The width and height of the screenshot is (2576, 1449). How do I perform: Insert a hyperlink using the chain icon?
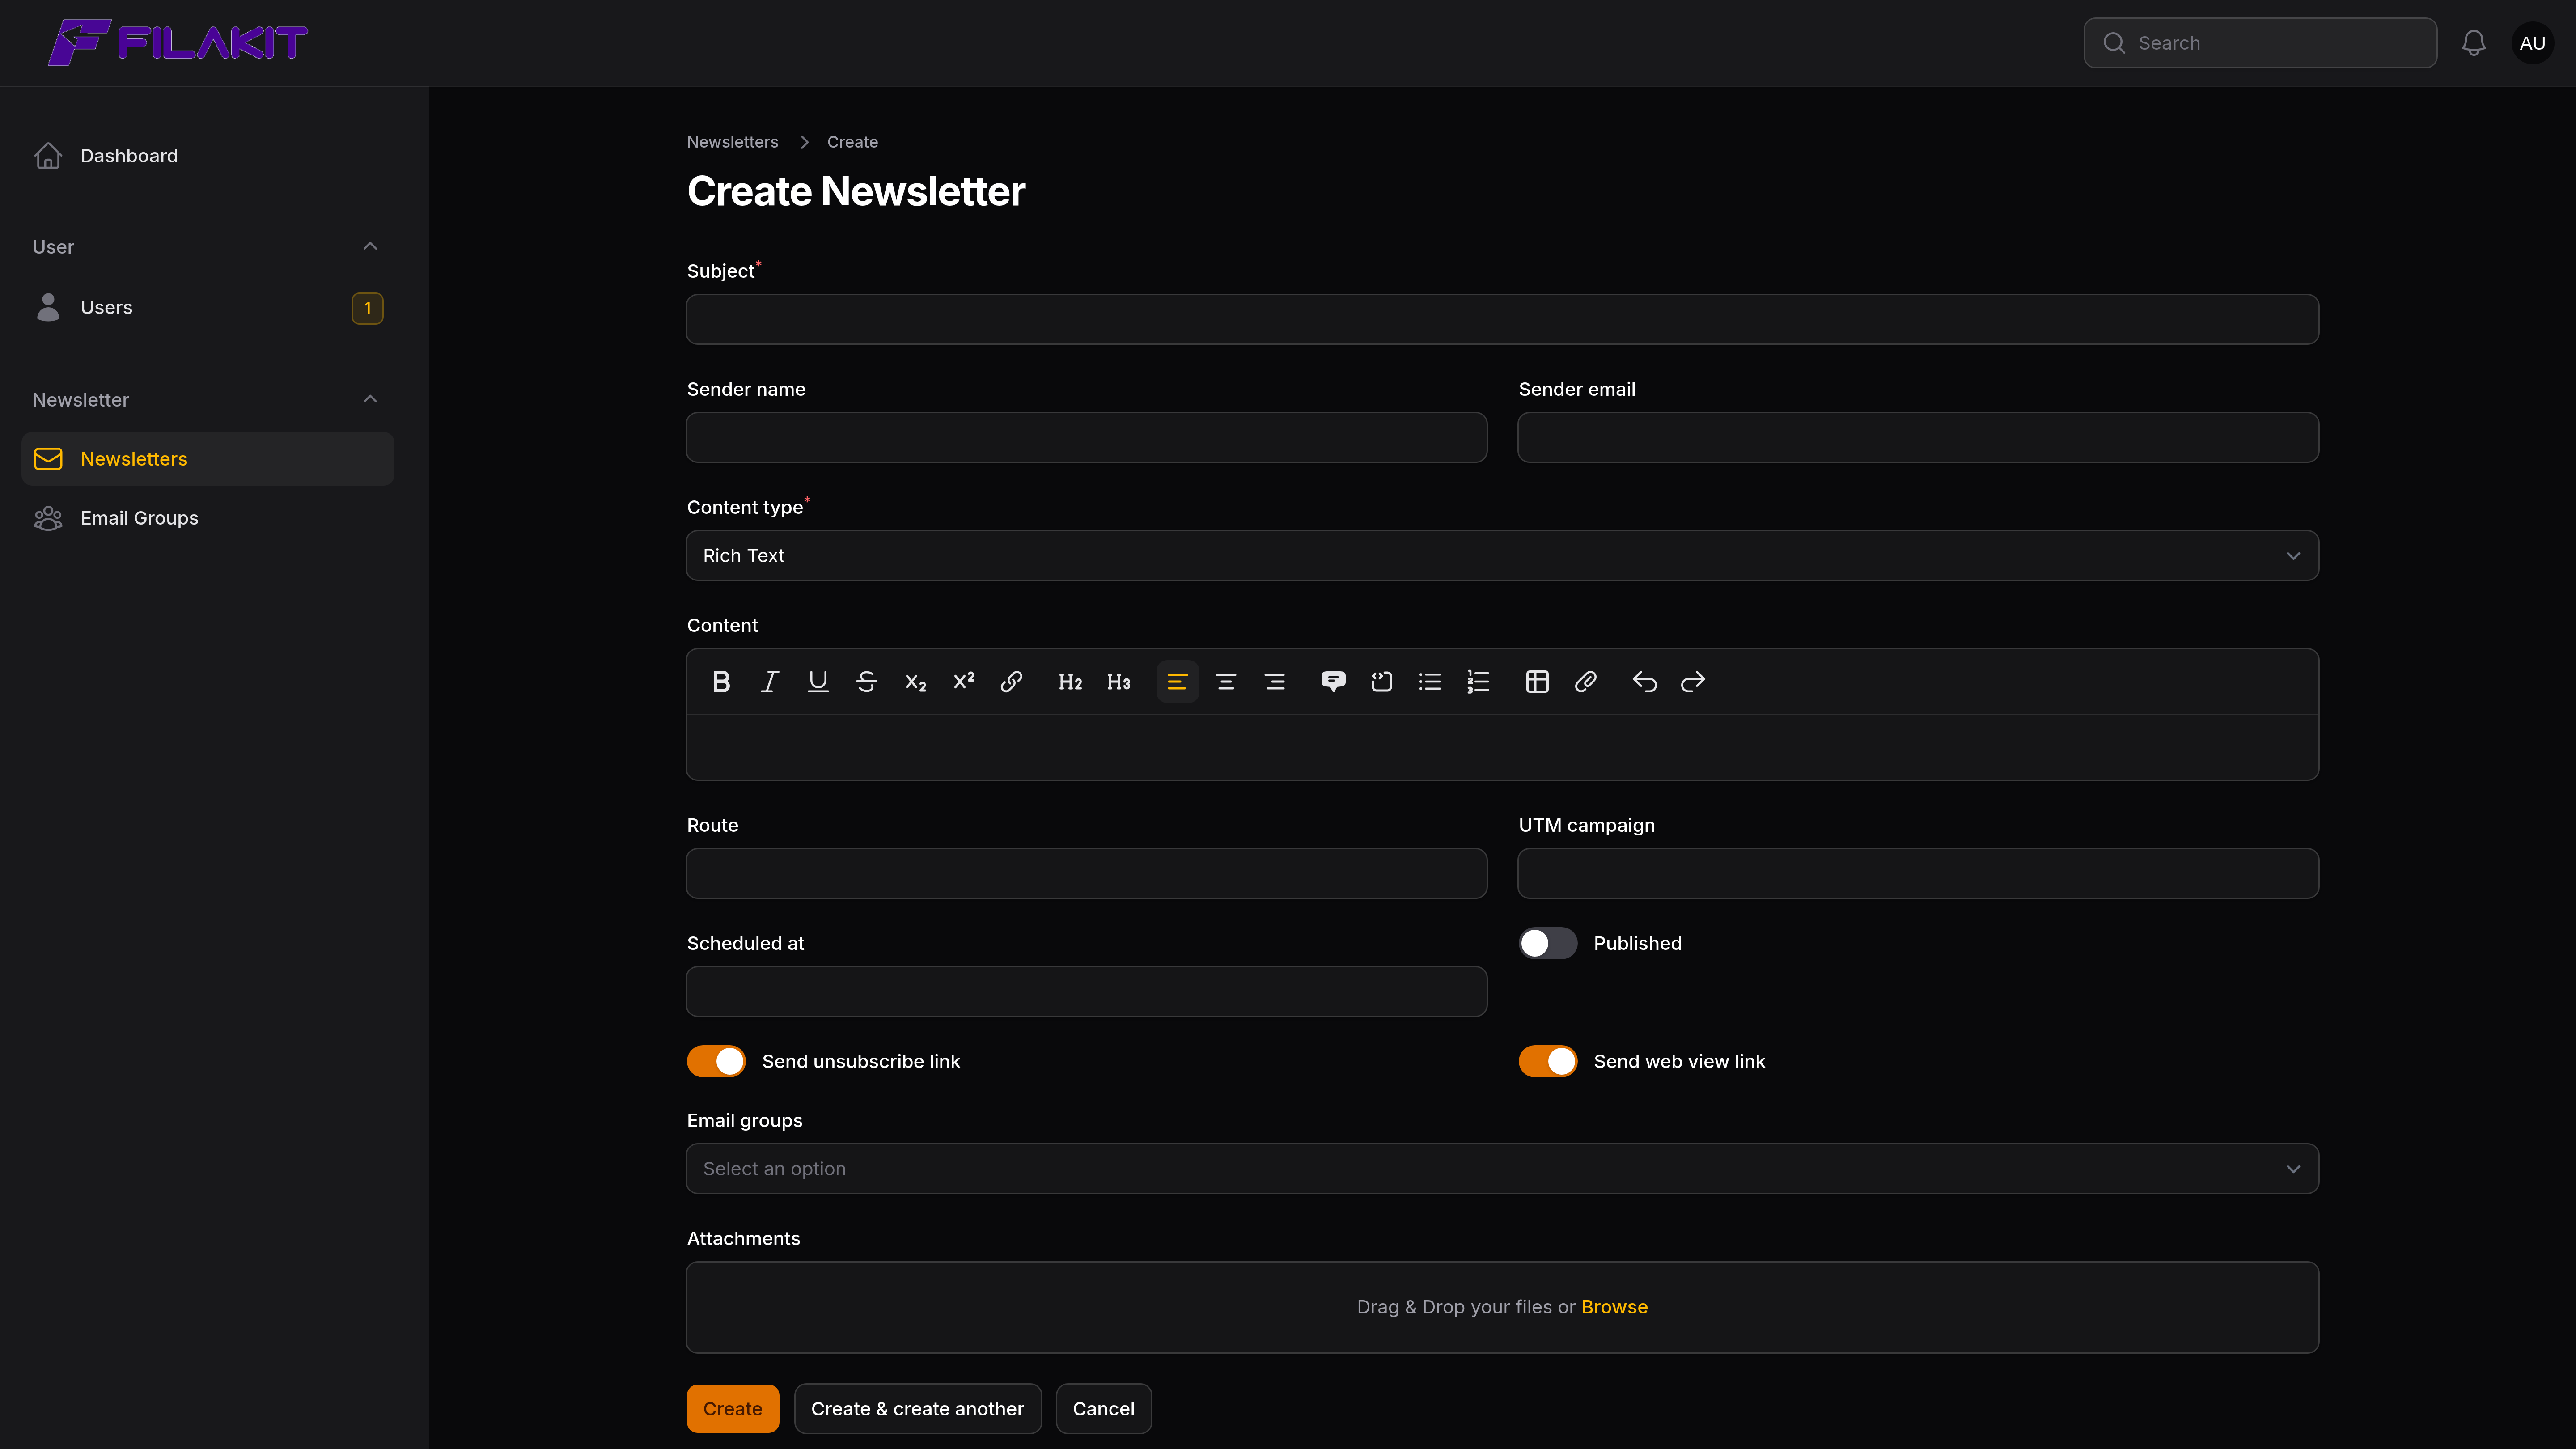click(x=1011, y=682)
